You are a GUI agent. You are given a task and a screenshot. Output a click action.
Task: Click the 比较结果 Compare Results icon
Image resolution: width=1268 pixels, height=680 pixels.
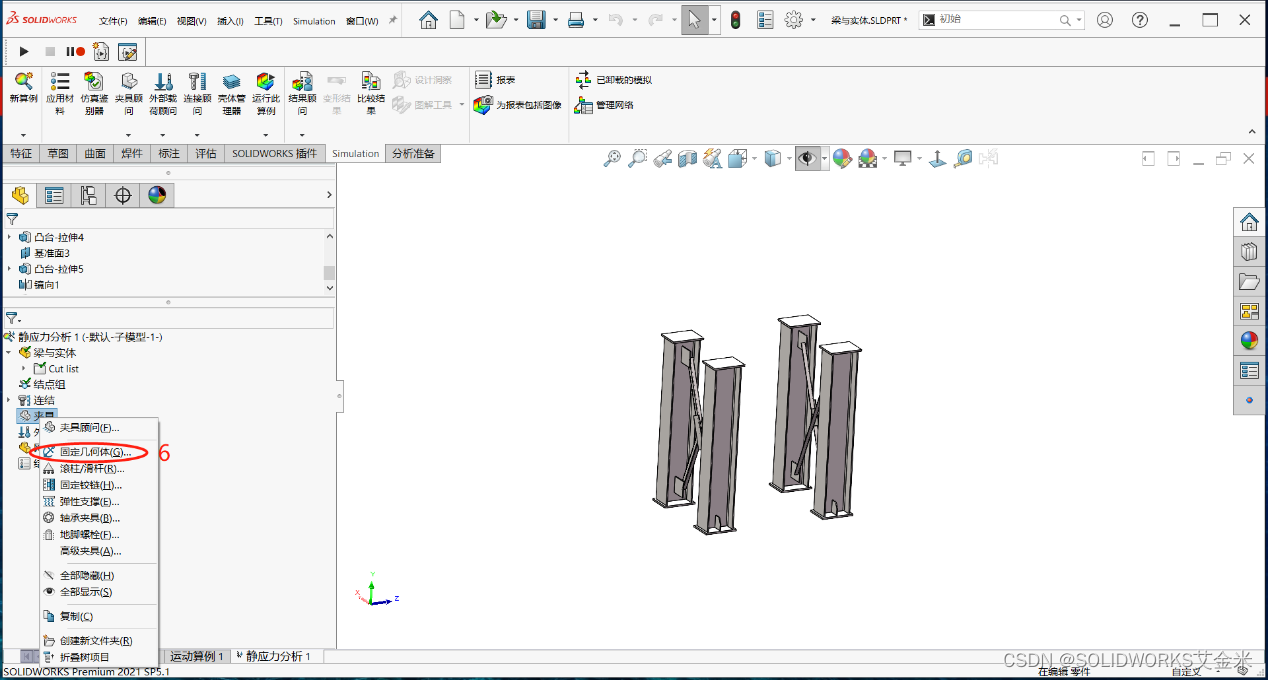pyautogui.click(x=371, y=82)
